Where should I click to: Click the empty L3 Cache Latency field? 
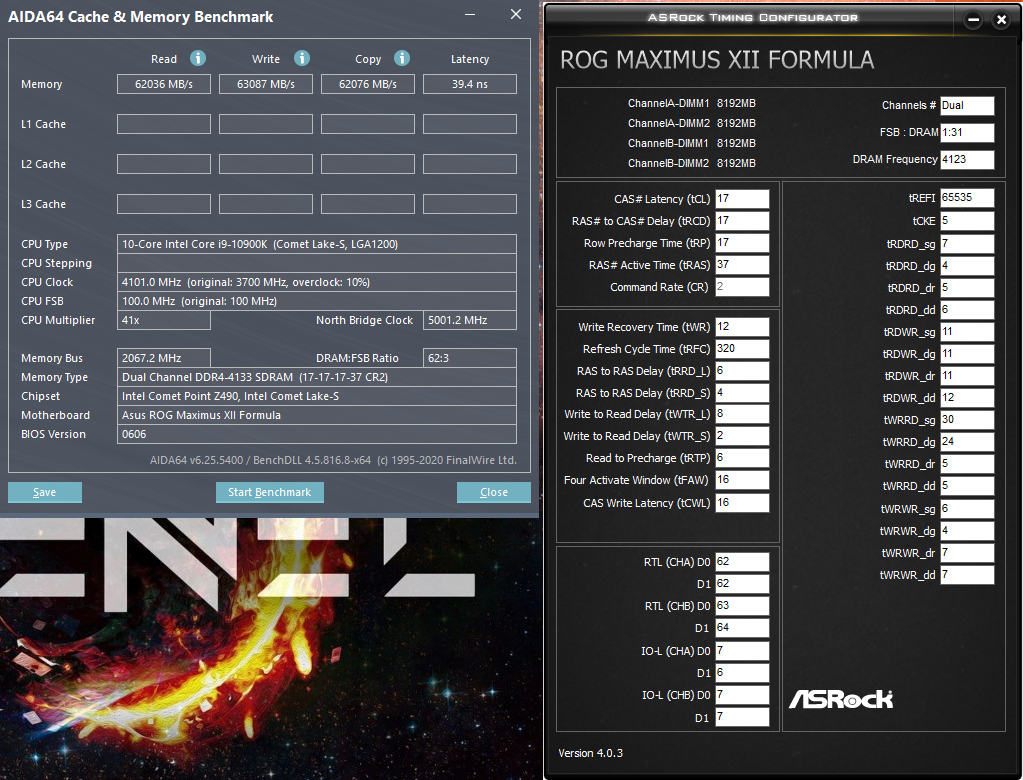[470, 204]
